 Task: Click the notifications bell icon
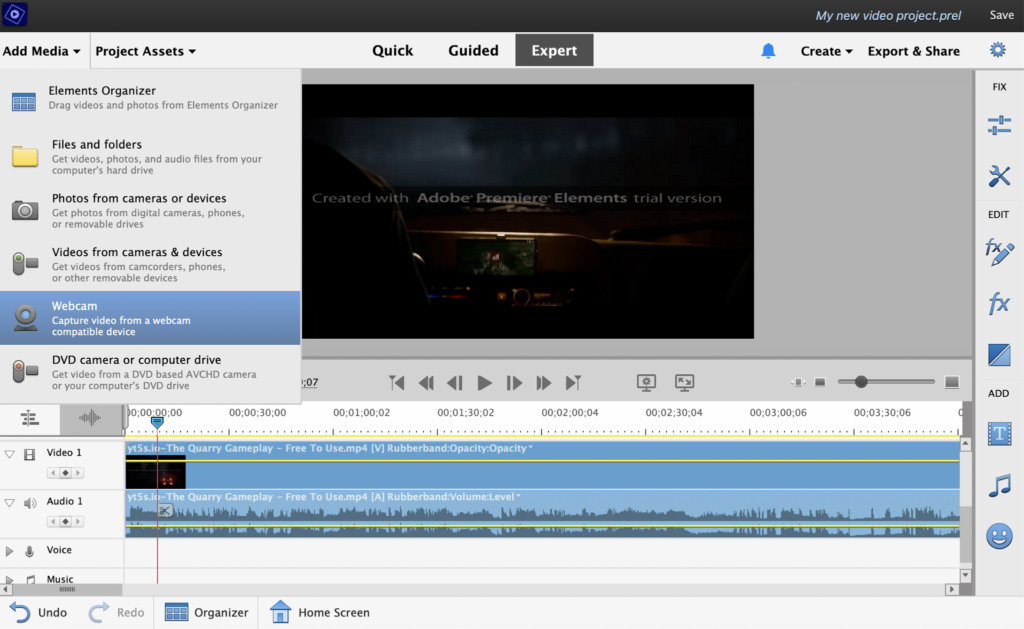(x=768, y=51)
